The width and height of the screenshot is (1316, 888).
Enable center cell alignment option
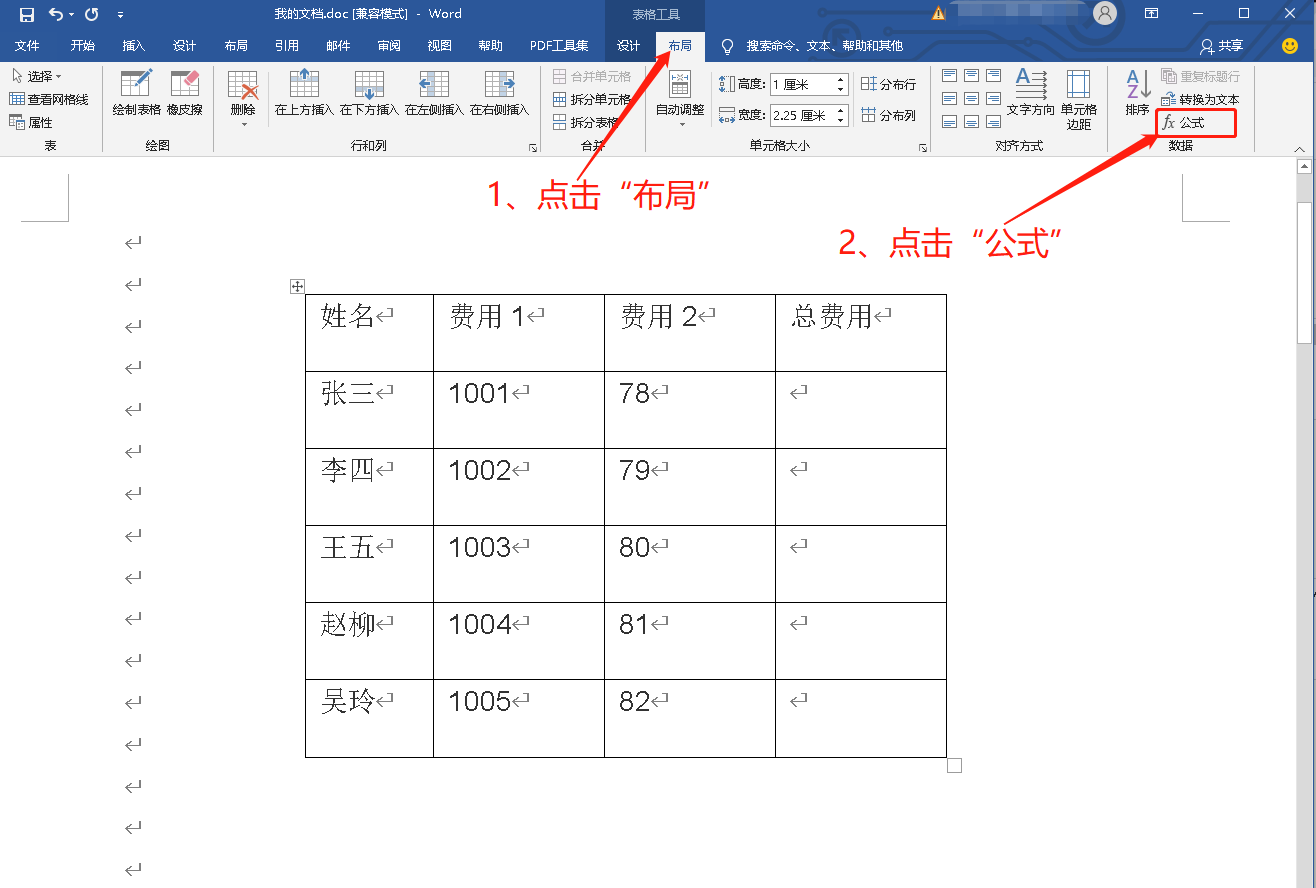970,97
